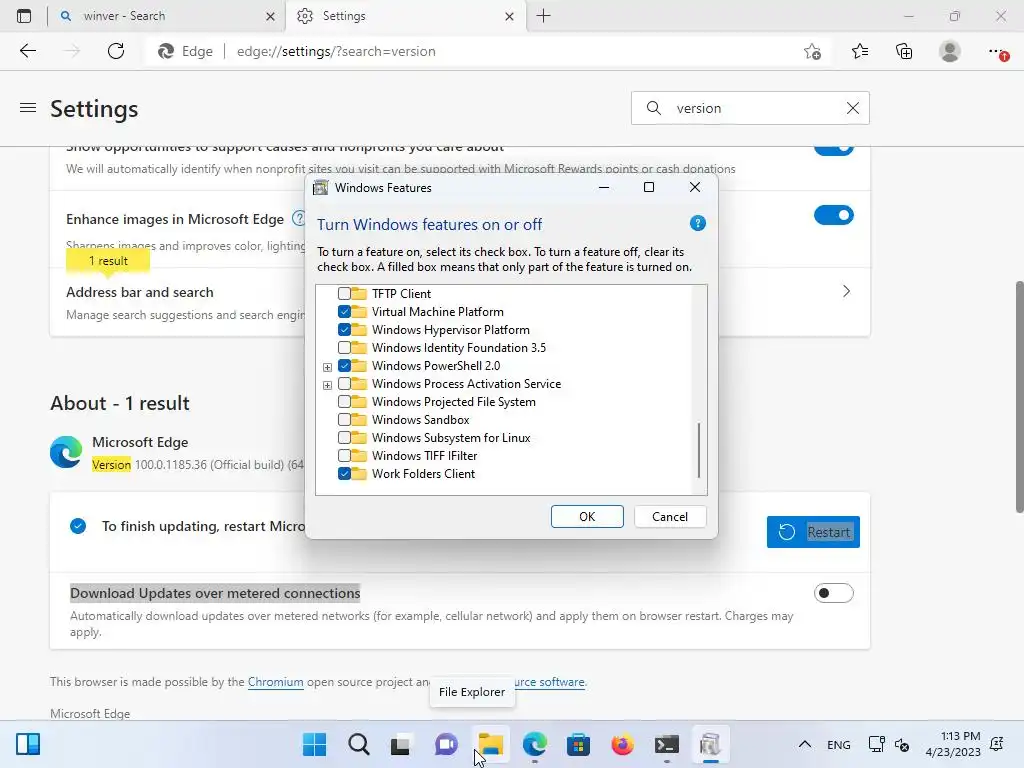The width and height of the screenshot is (1024, 768).
Task: Uncheck Windows Hypervisor Platform
Action: pos(344,330)
